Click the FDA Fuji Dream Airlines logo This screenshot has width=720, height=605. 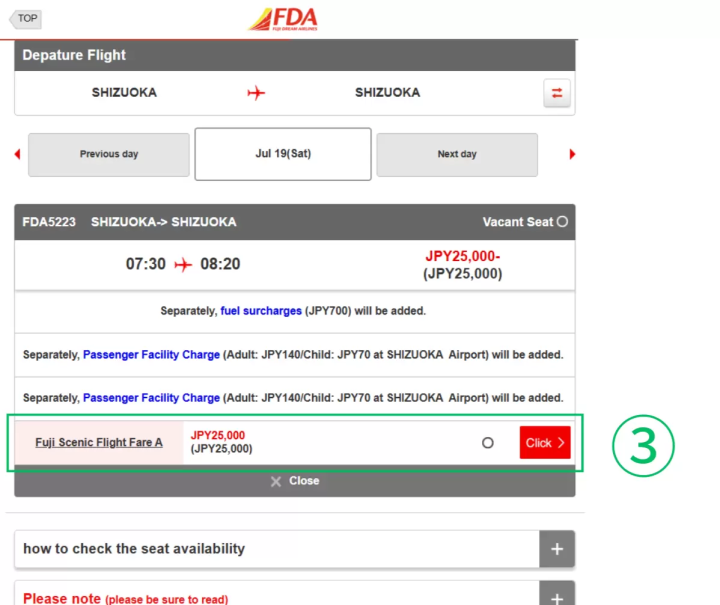pos(283,19)
